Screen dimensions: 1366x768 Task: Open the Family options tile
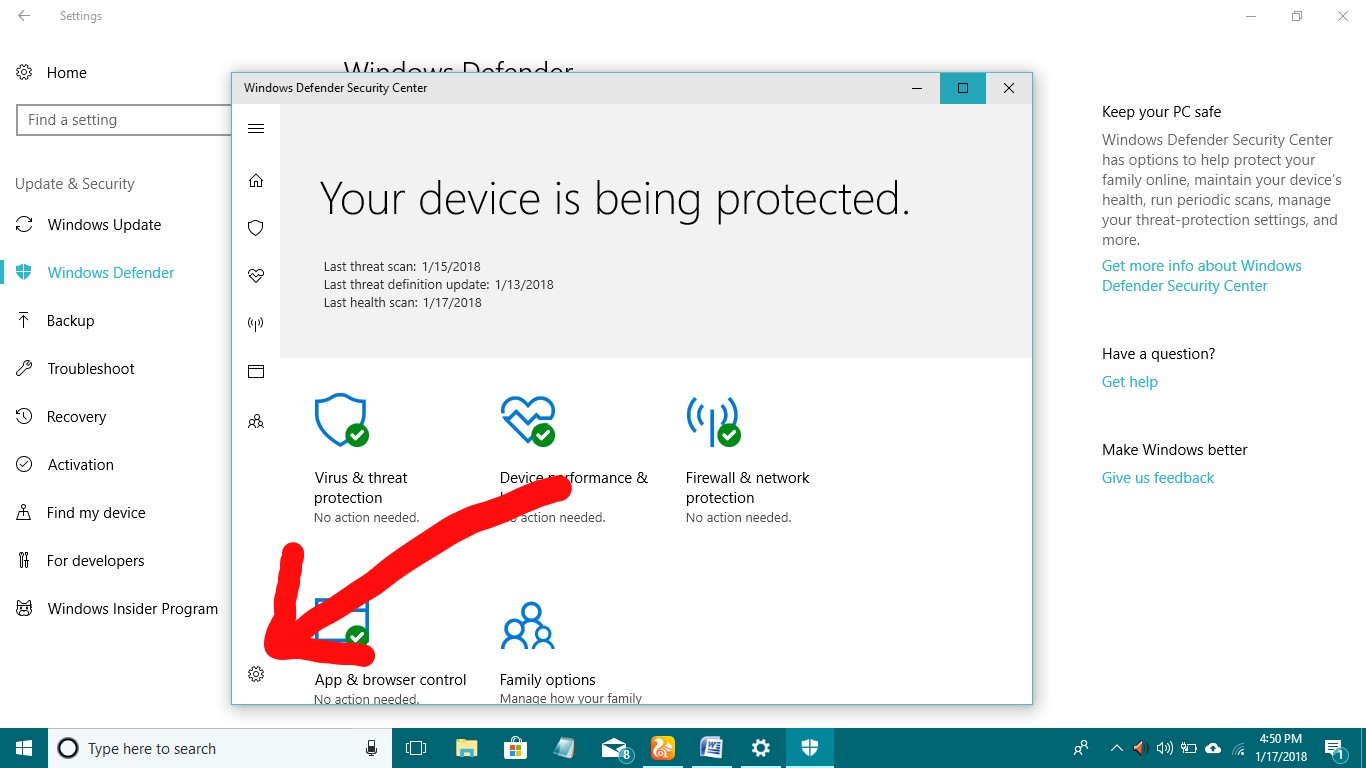(x=571, y=652)
